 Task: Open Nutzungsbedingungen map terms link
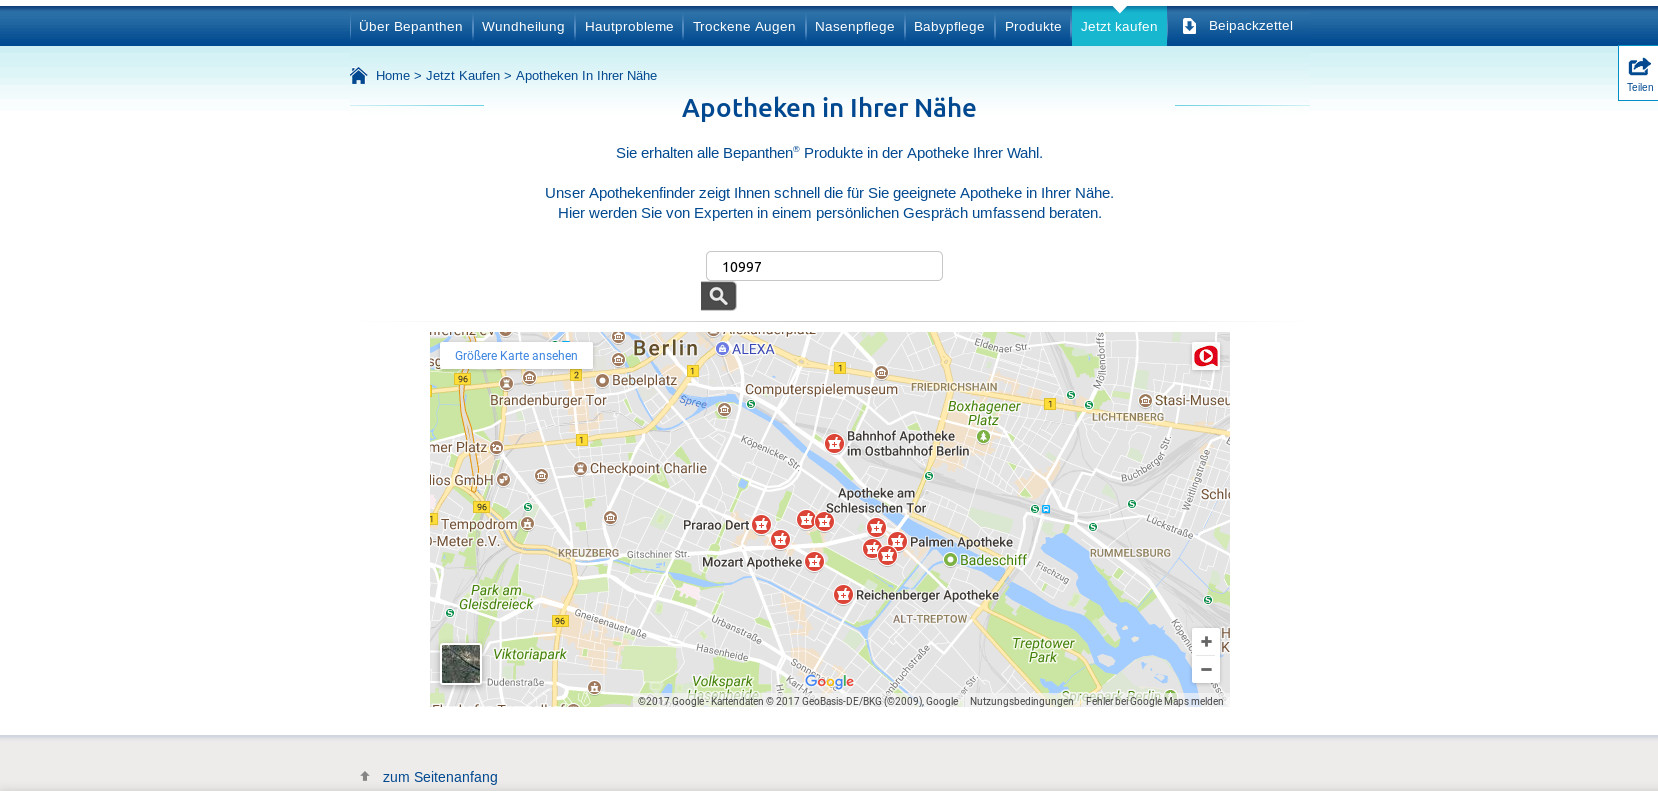coord(1021,702)
